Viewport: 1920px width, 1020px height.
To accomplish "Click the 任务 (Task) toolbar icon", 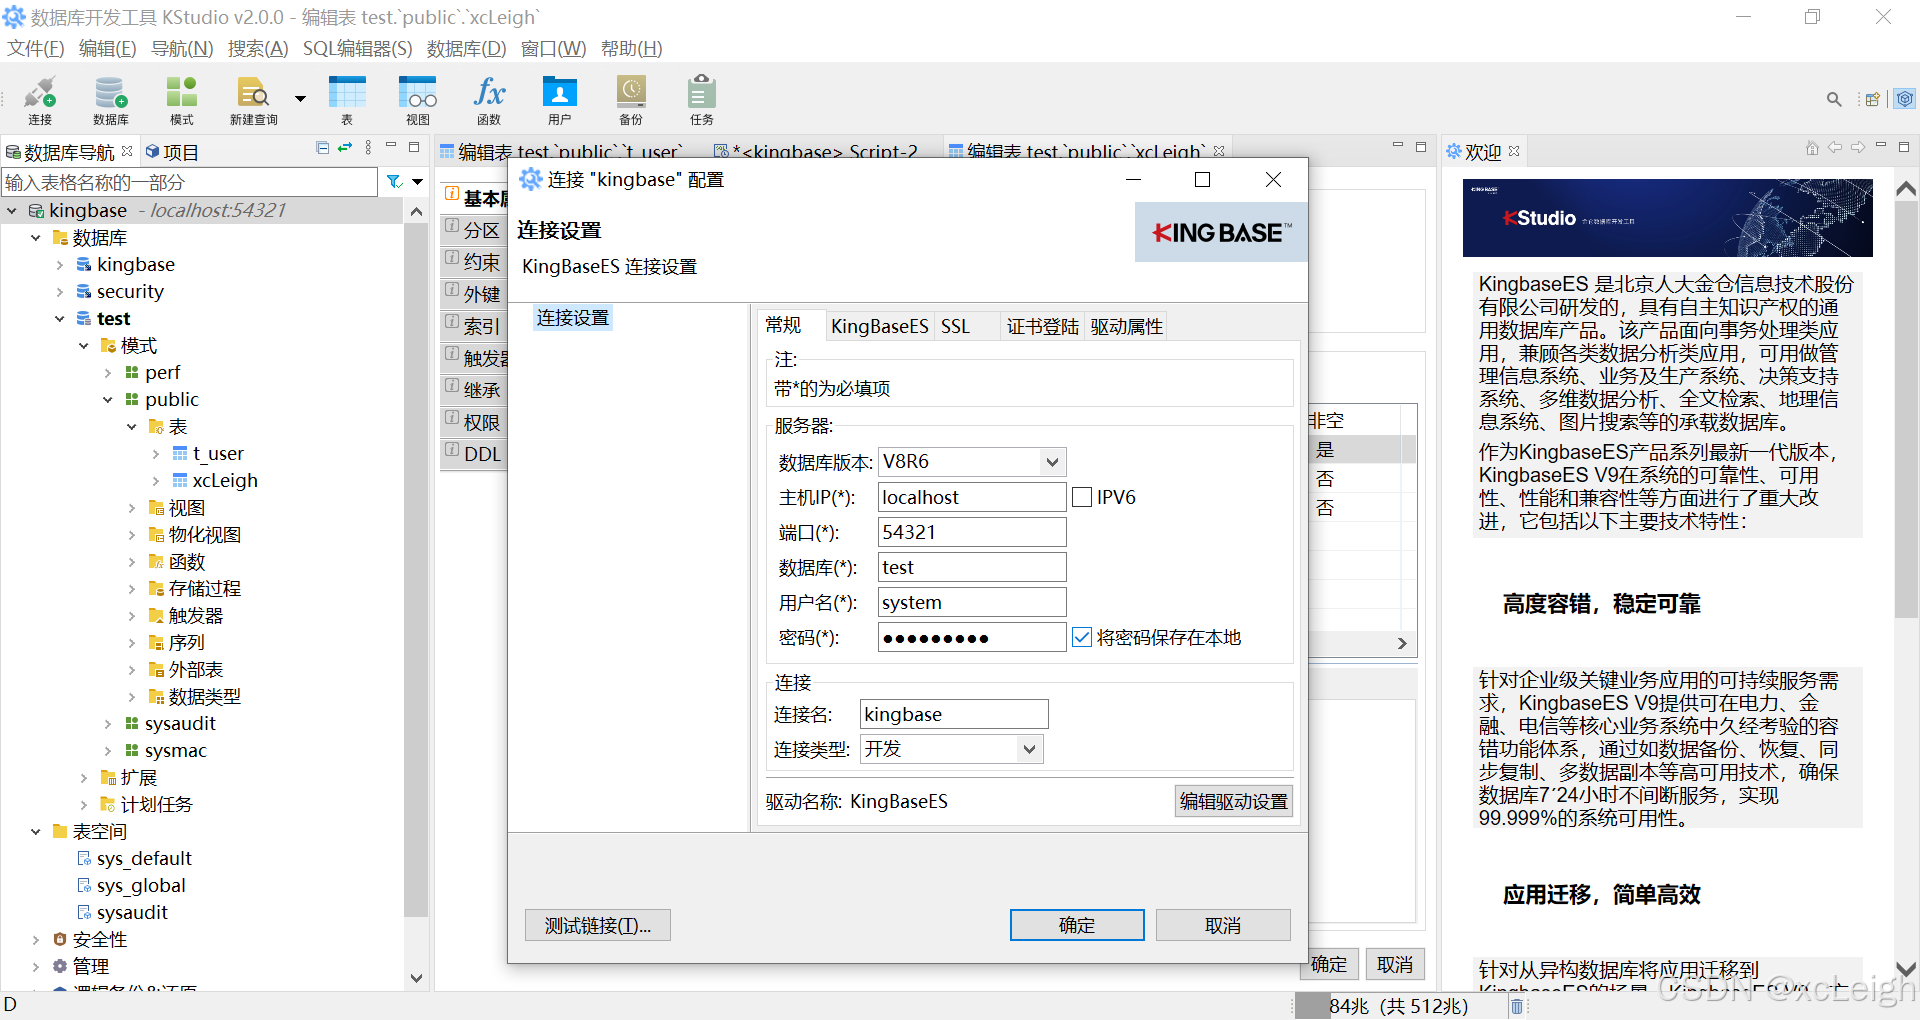I will [x=700, y=98].
